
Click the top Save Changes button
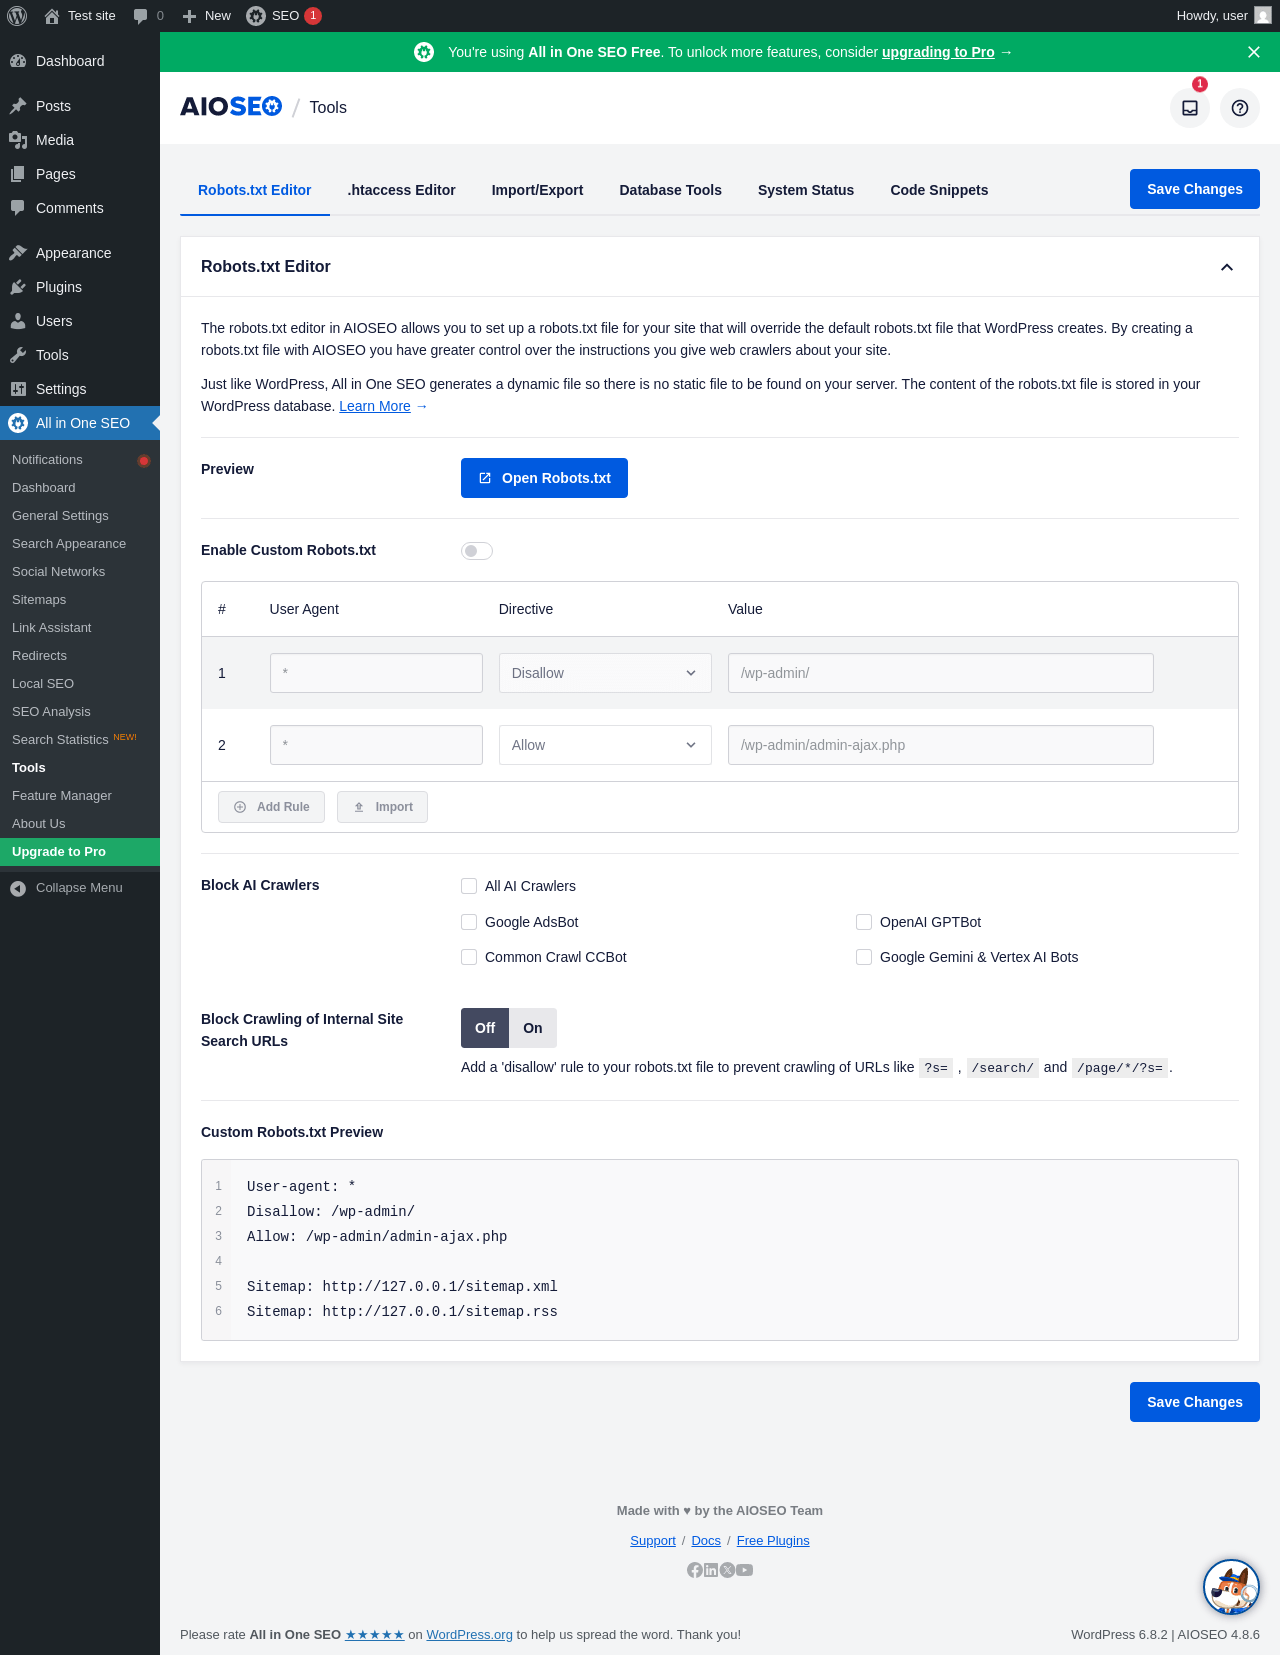point(1195,189)
